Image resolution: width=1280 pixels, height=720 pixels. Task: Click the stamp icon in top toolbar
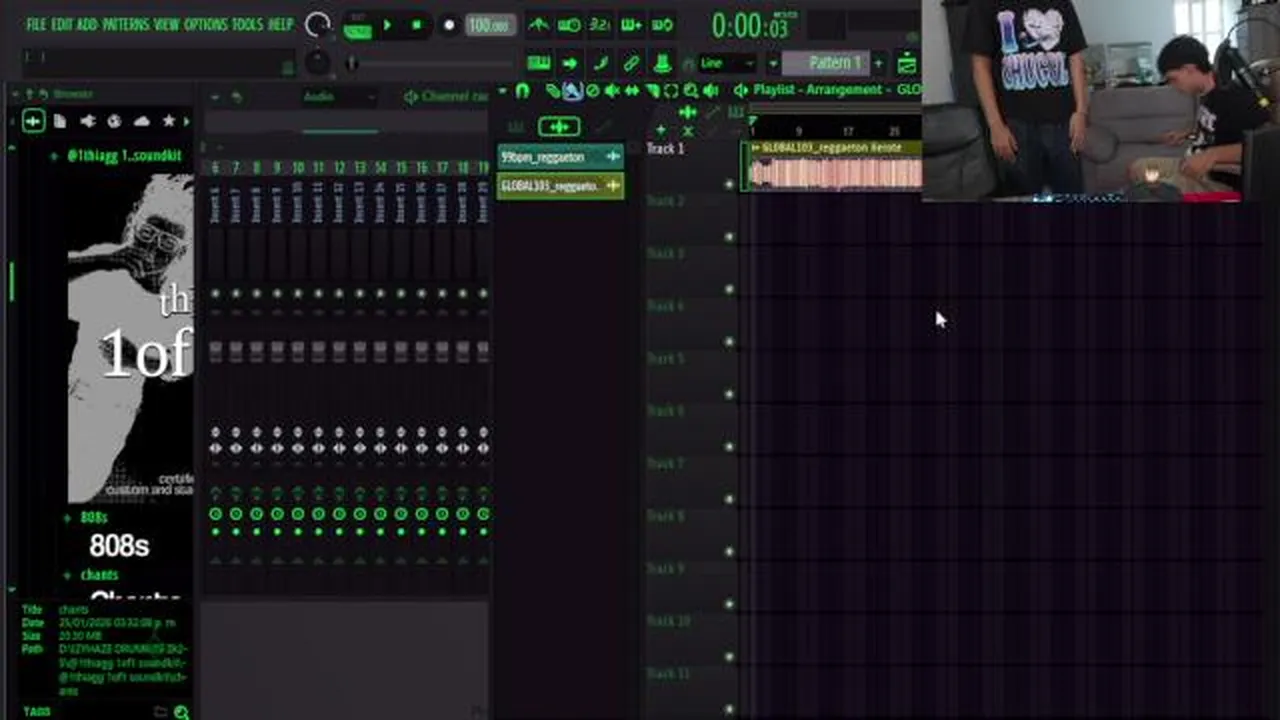tap(662, 63)
